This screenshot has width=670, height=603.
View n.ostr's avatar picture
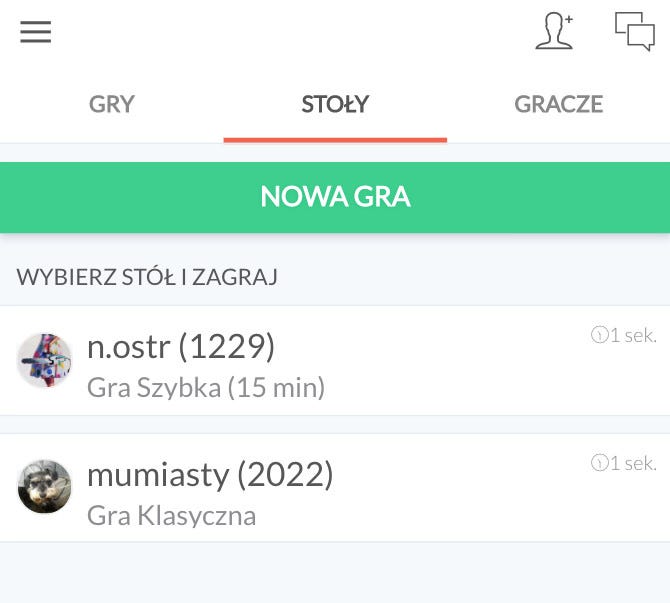tap(44, 360)
